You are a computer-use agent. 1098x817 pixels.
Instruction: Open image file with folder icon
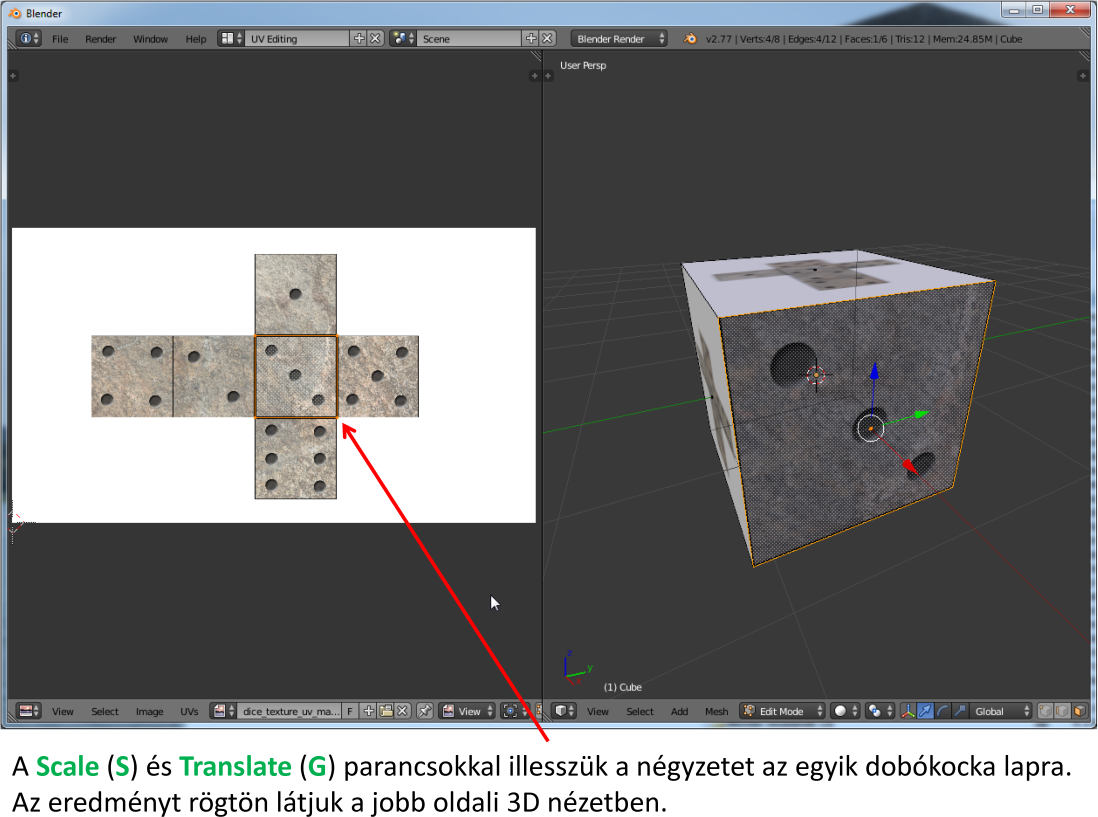[x=386, y=711]
